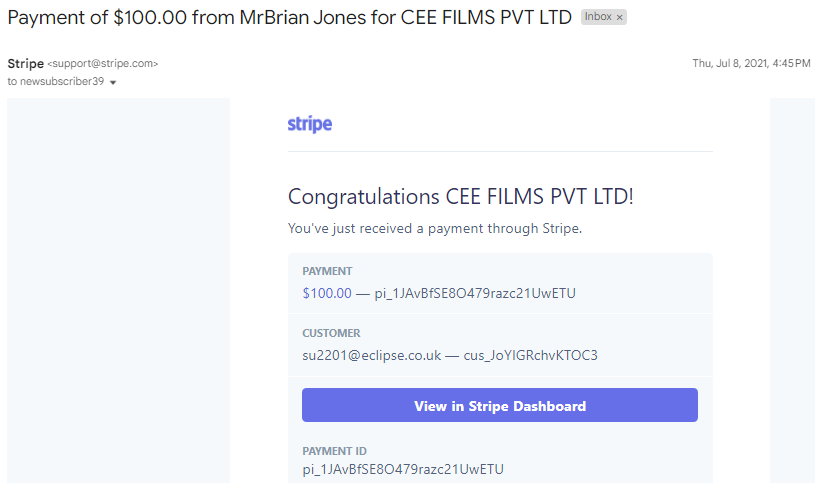815x483 pixels.
Task: Click the 'to newsubscriber39' recipient text
Action: click(56, 82)
